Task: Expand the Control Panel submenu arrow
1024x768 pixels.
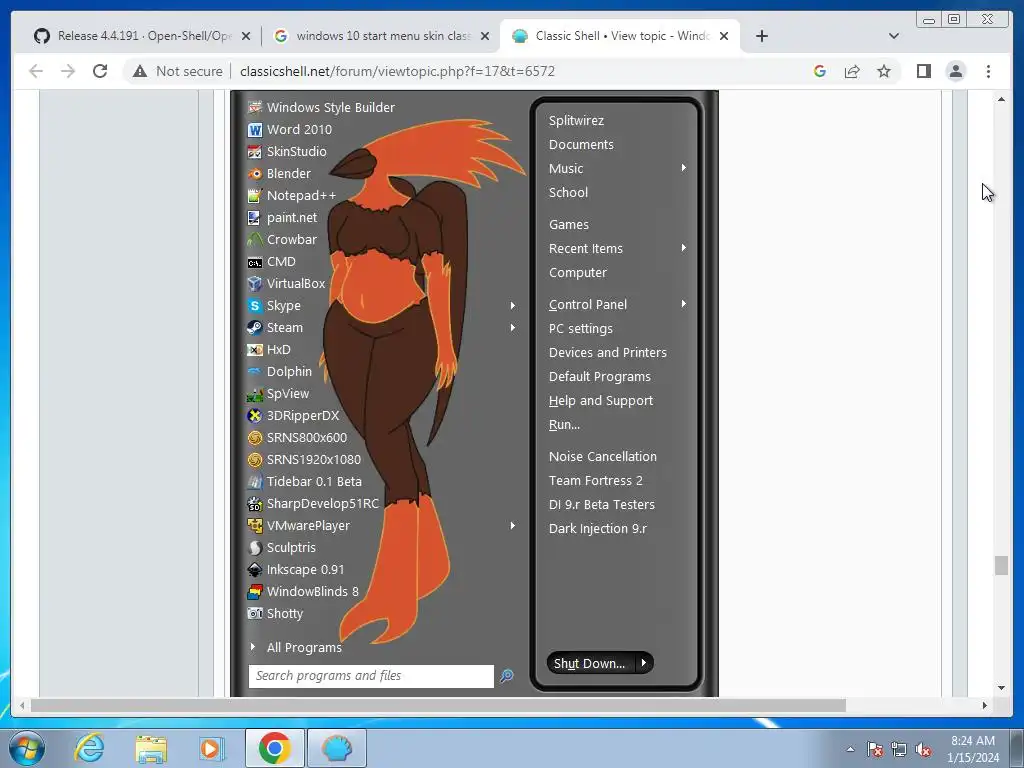Action: (x=684, y=304)
